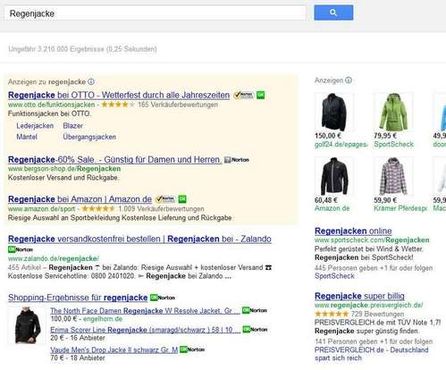Click checkered jacket thumbnail priced 59,90 €
Image resolution: width=446 pixels, height=370 pixels.
393,176
